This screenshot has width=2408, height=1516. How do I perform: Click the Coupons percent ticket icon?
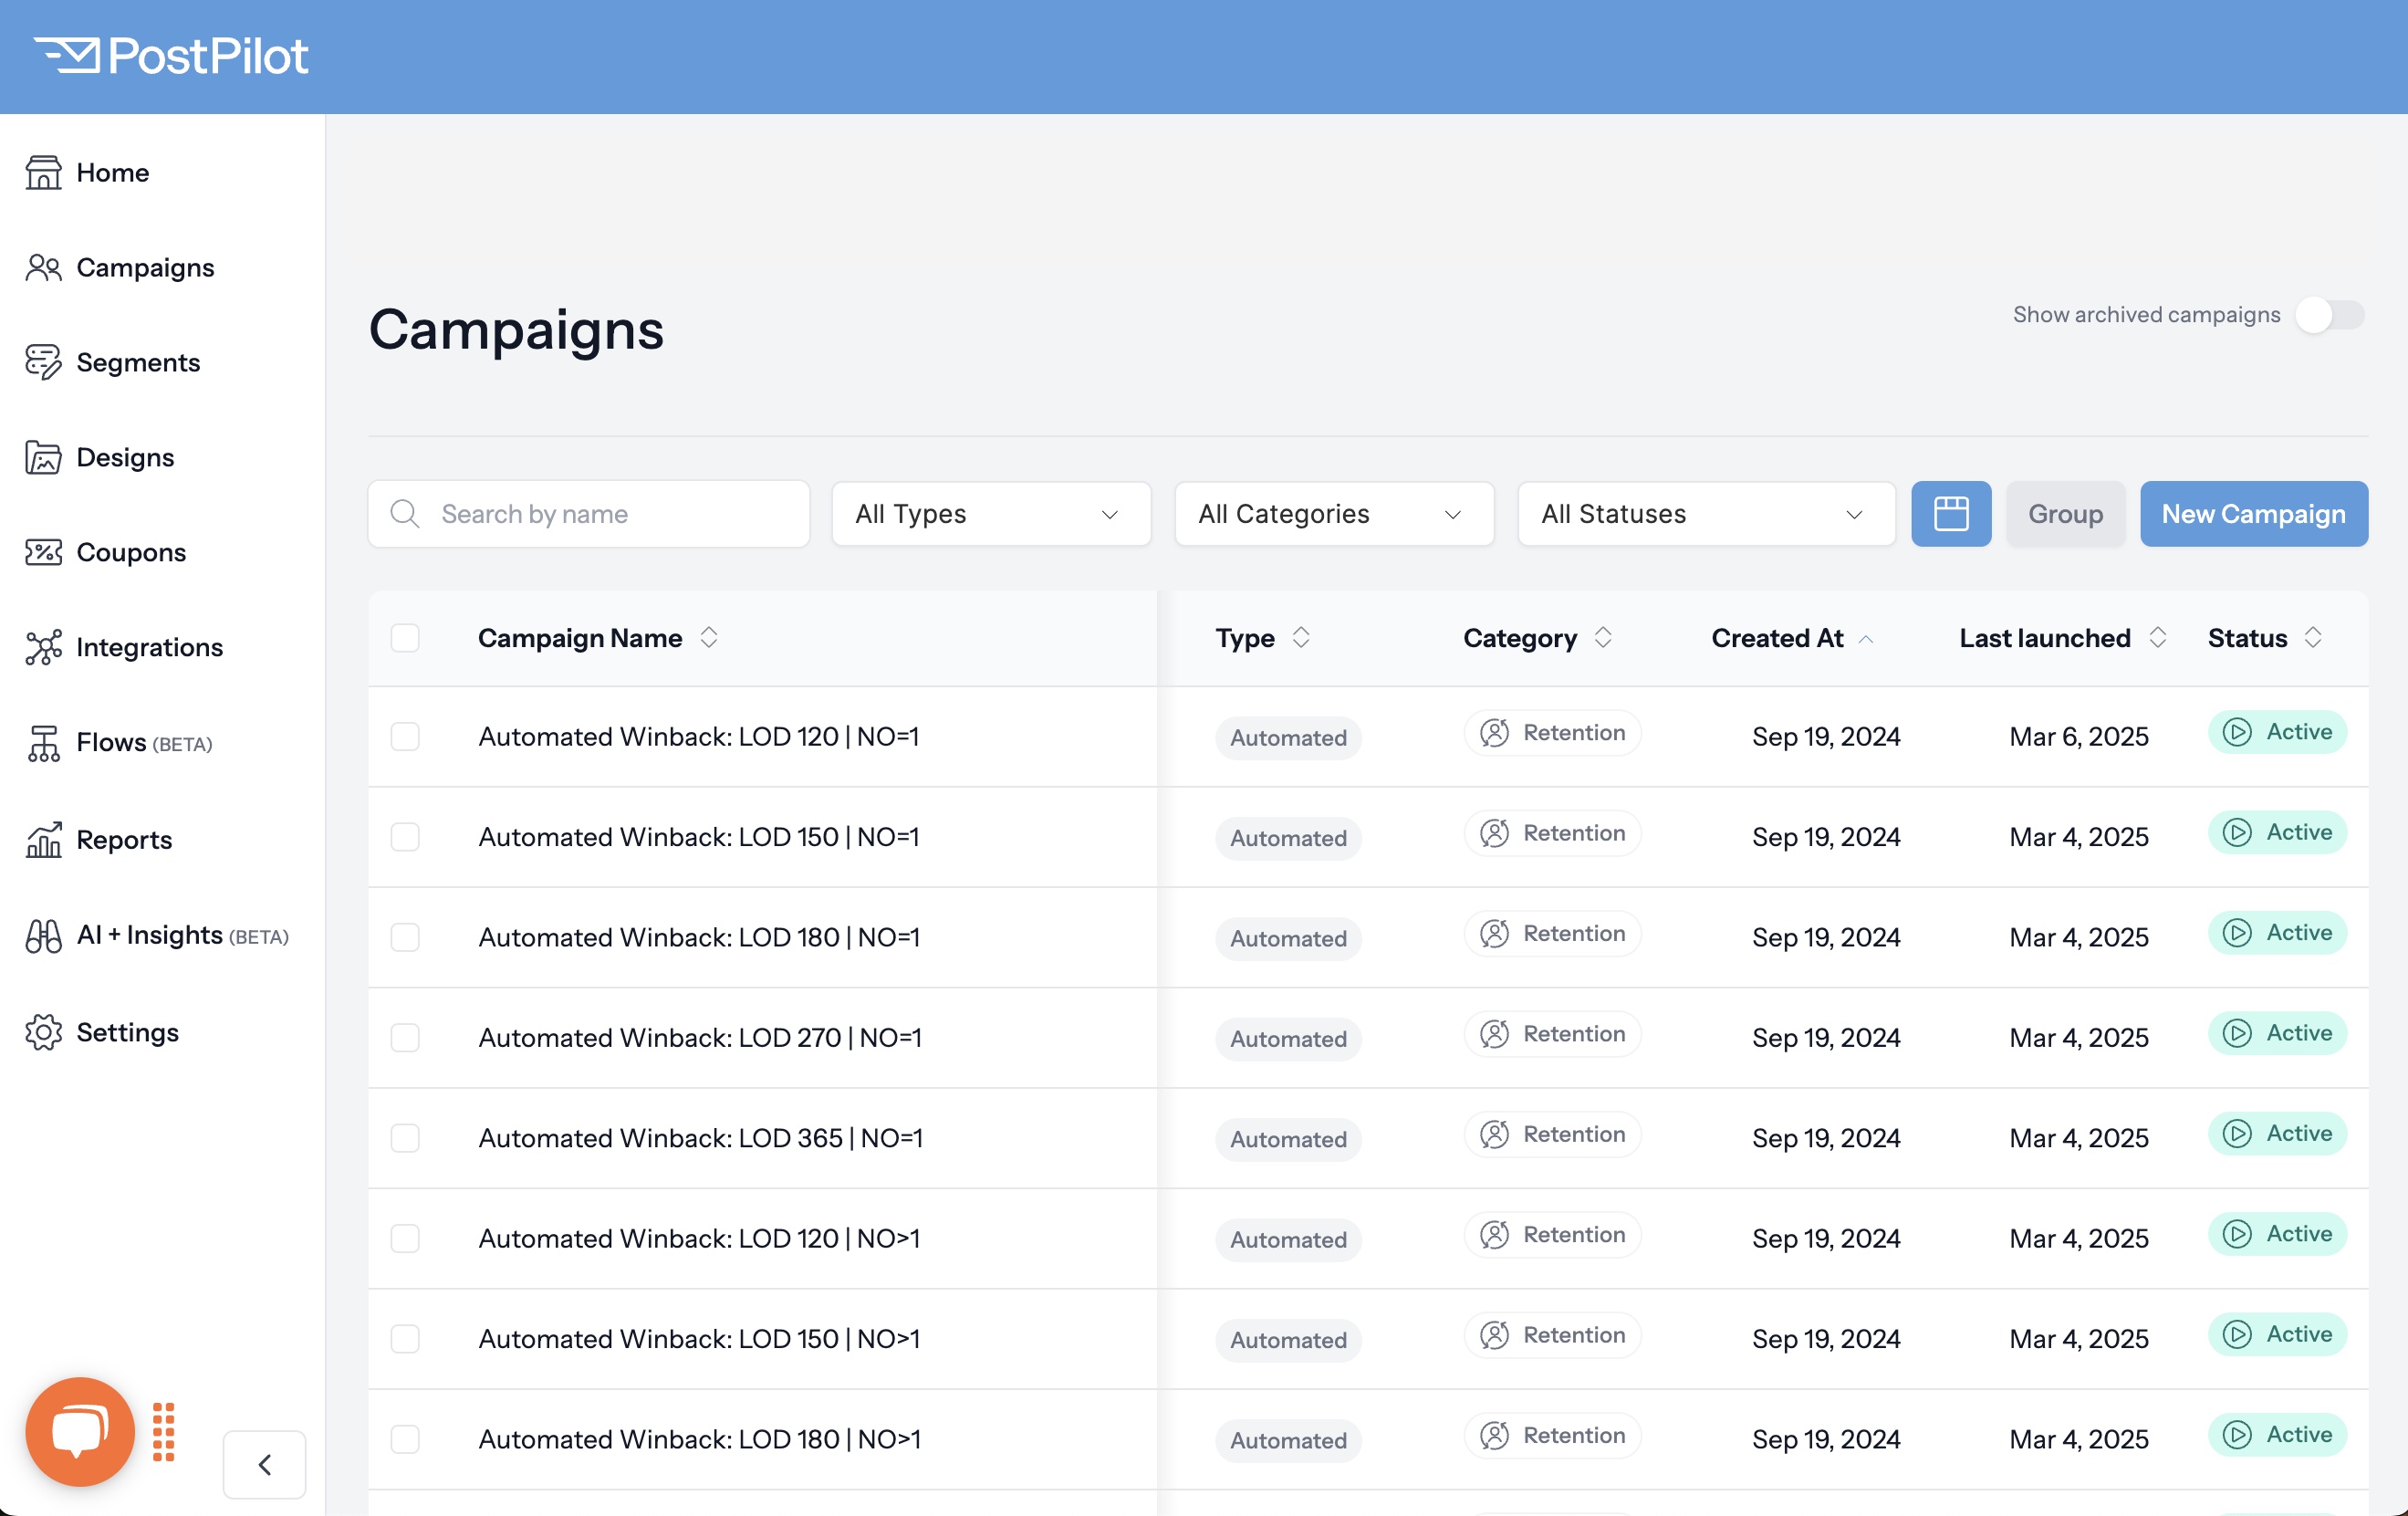click(43, 552)
